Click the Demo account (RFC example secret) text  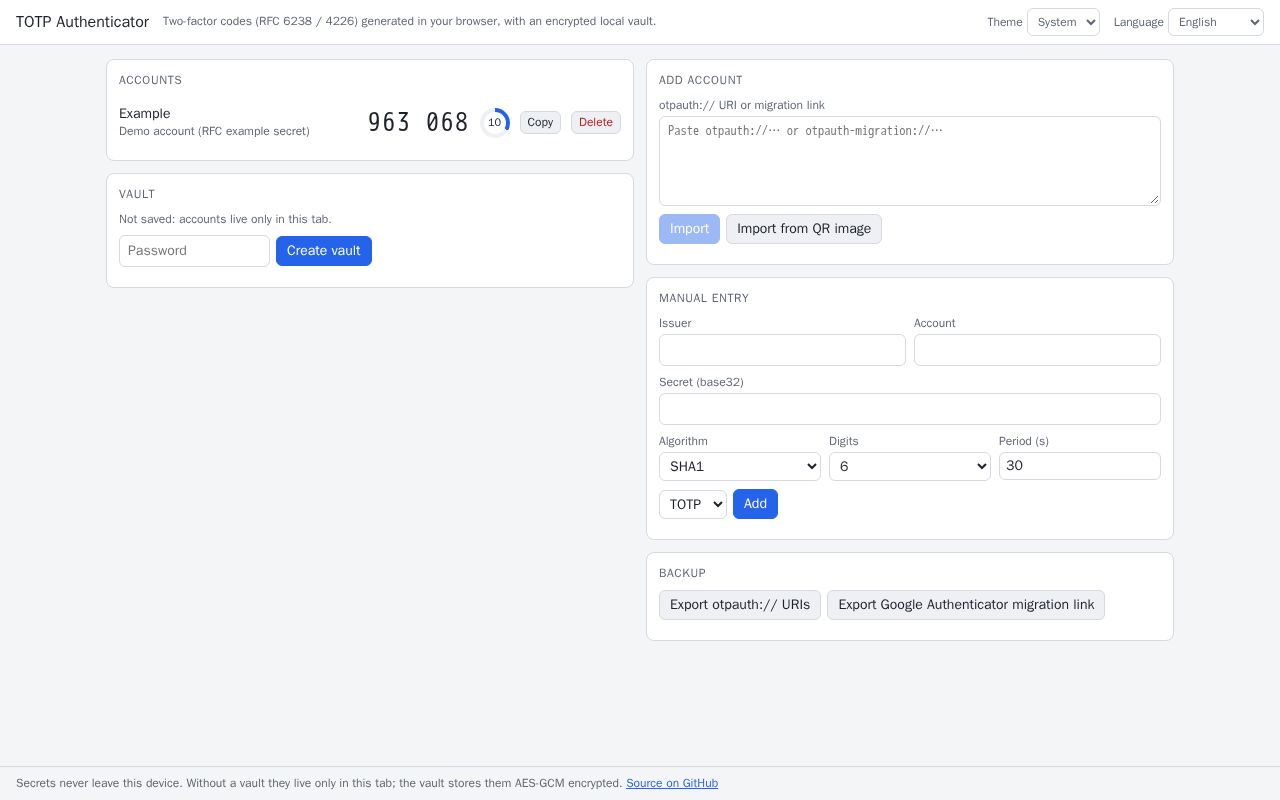pos(214,131)
